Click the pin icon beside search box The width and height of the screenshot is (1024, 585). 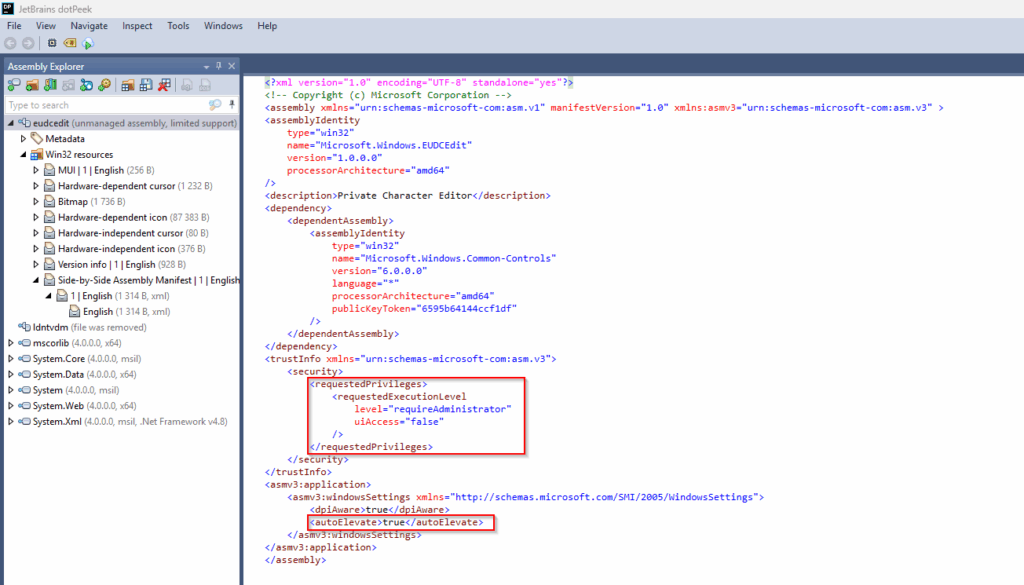click(x=232, y=104)
